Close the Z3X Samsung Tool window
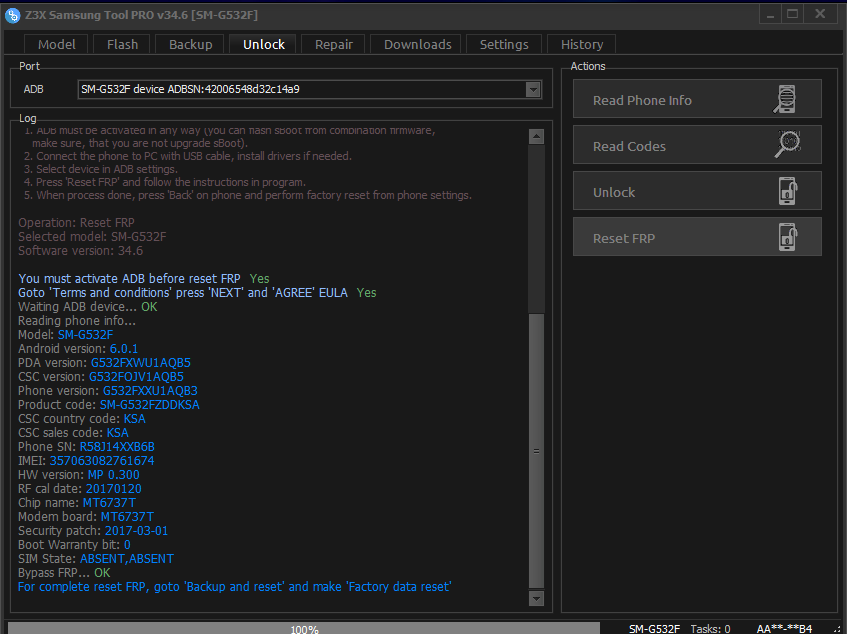This screenshot has width=847, height=634. pos(820,15)
